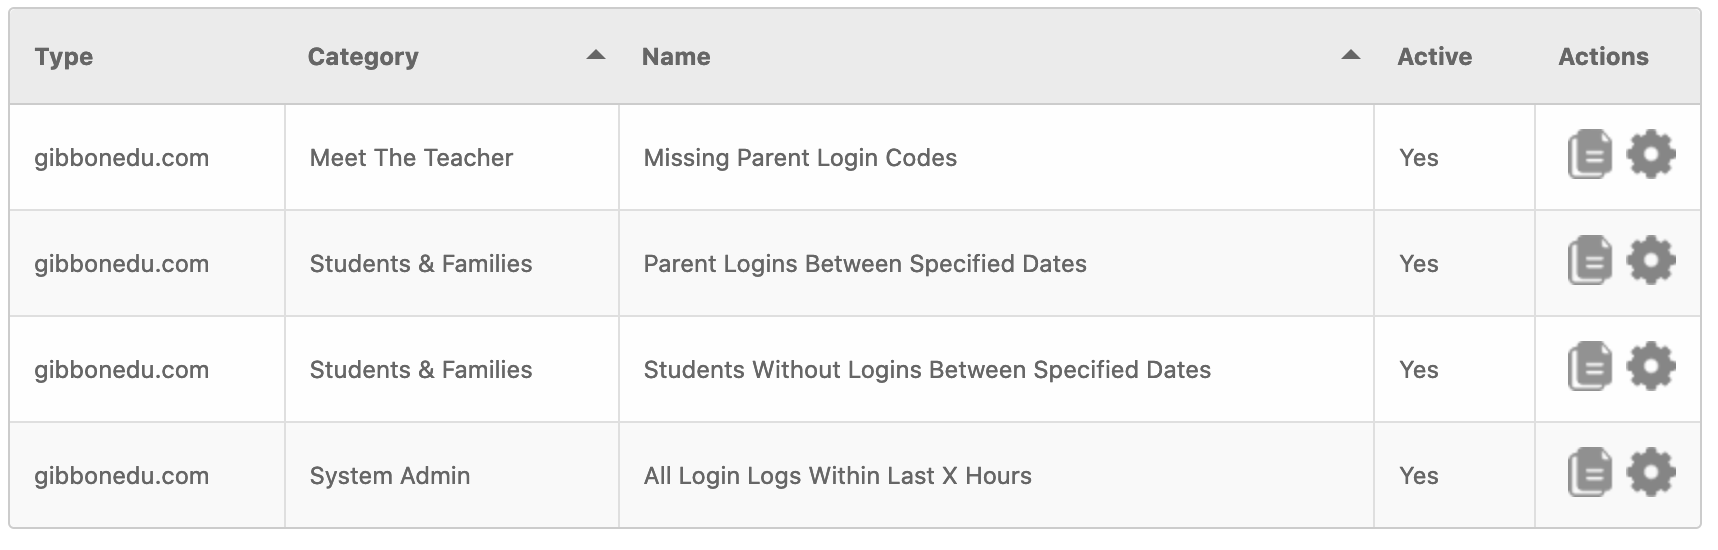Screen dimensions: 1718x550
Task: Duplicate Students Without Logins Between Specified Dates
Action: coord(1589,367)
